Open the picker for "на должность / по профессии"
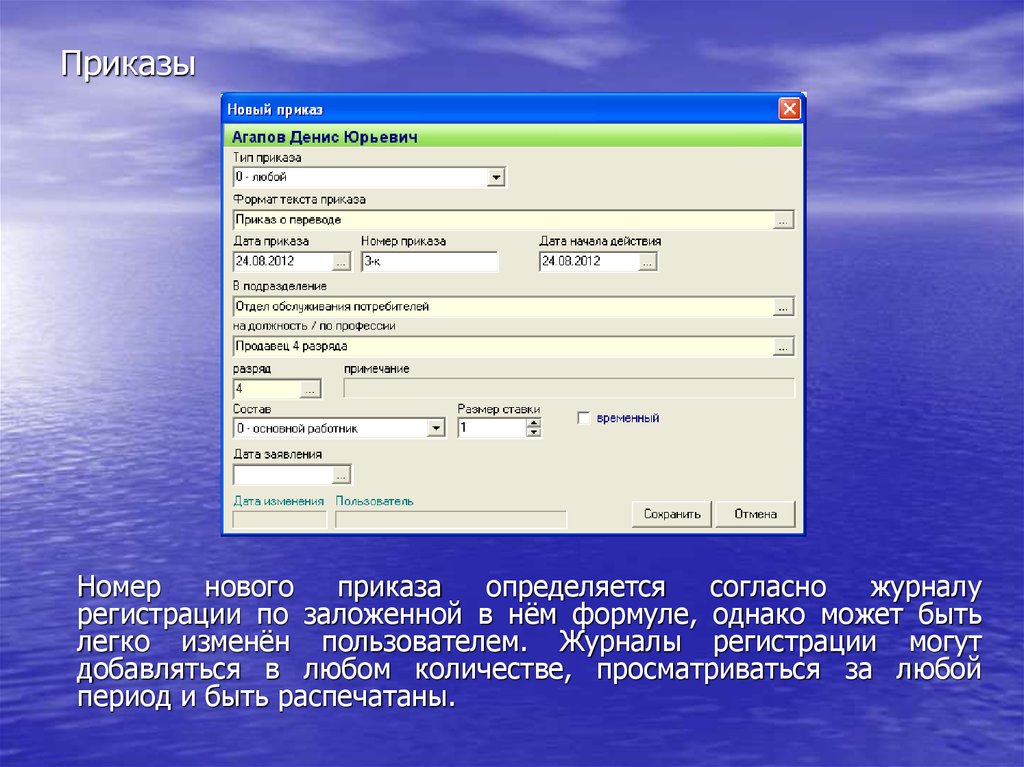The height and width of the screenshot is (767, 1024). pos(782,346)
